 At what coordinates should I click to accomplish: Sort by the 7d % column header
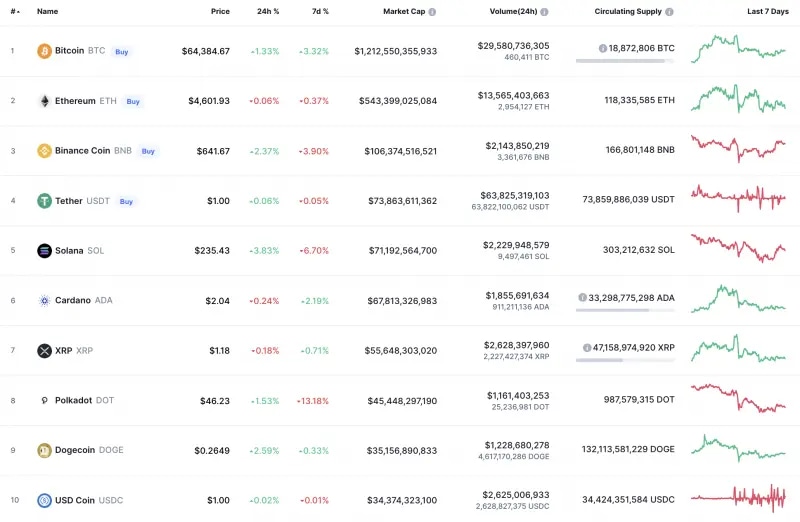point(319,12)
